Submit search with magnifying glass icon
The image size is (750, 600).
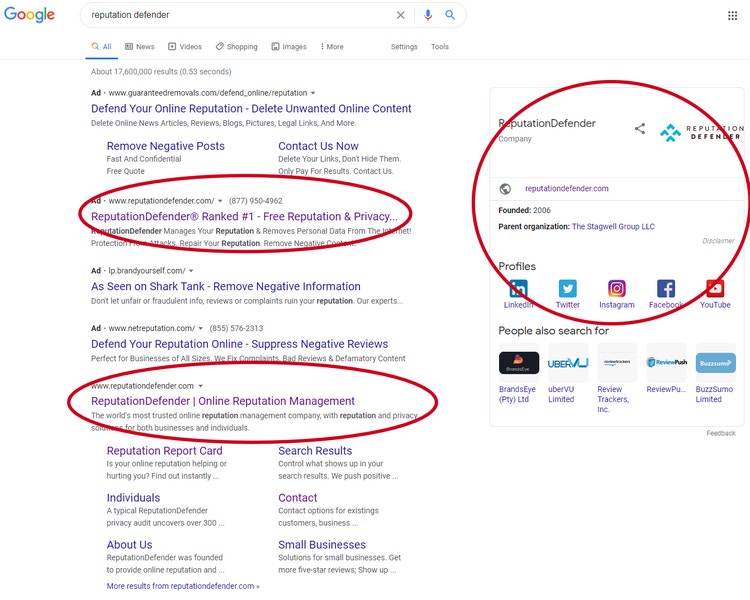pyautogui.click(x=450, y=15)
